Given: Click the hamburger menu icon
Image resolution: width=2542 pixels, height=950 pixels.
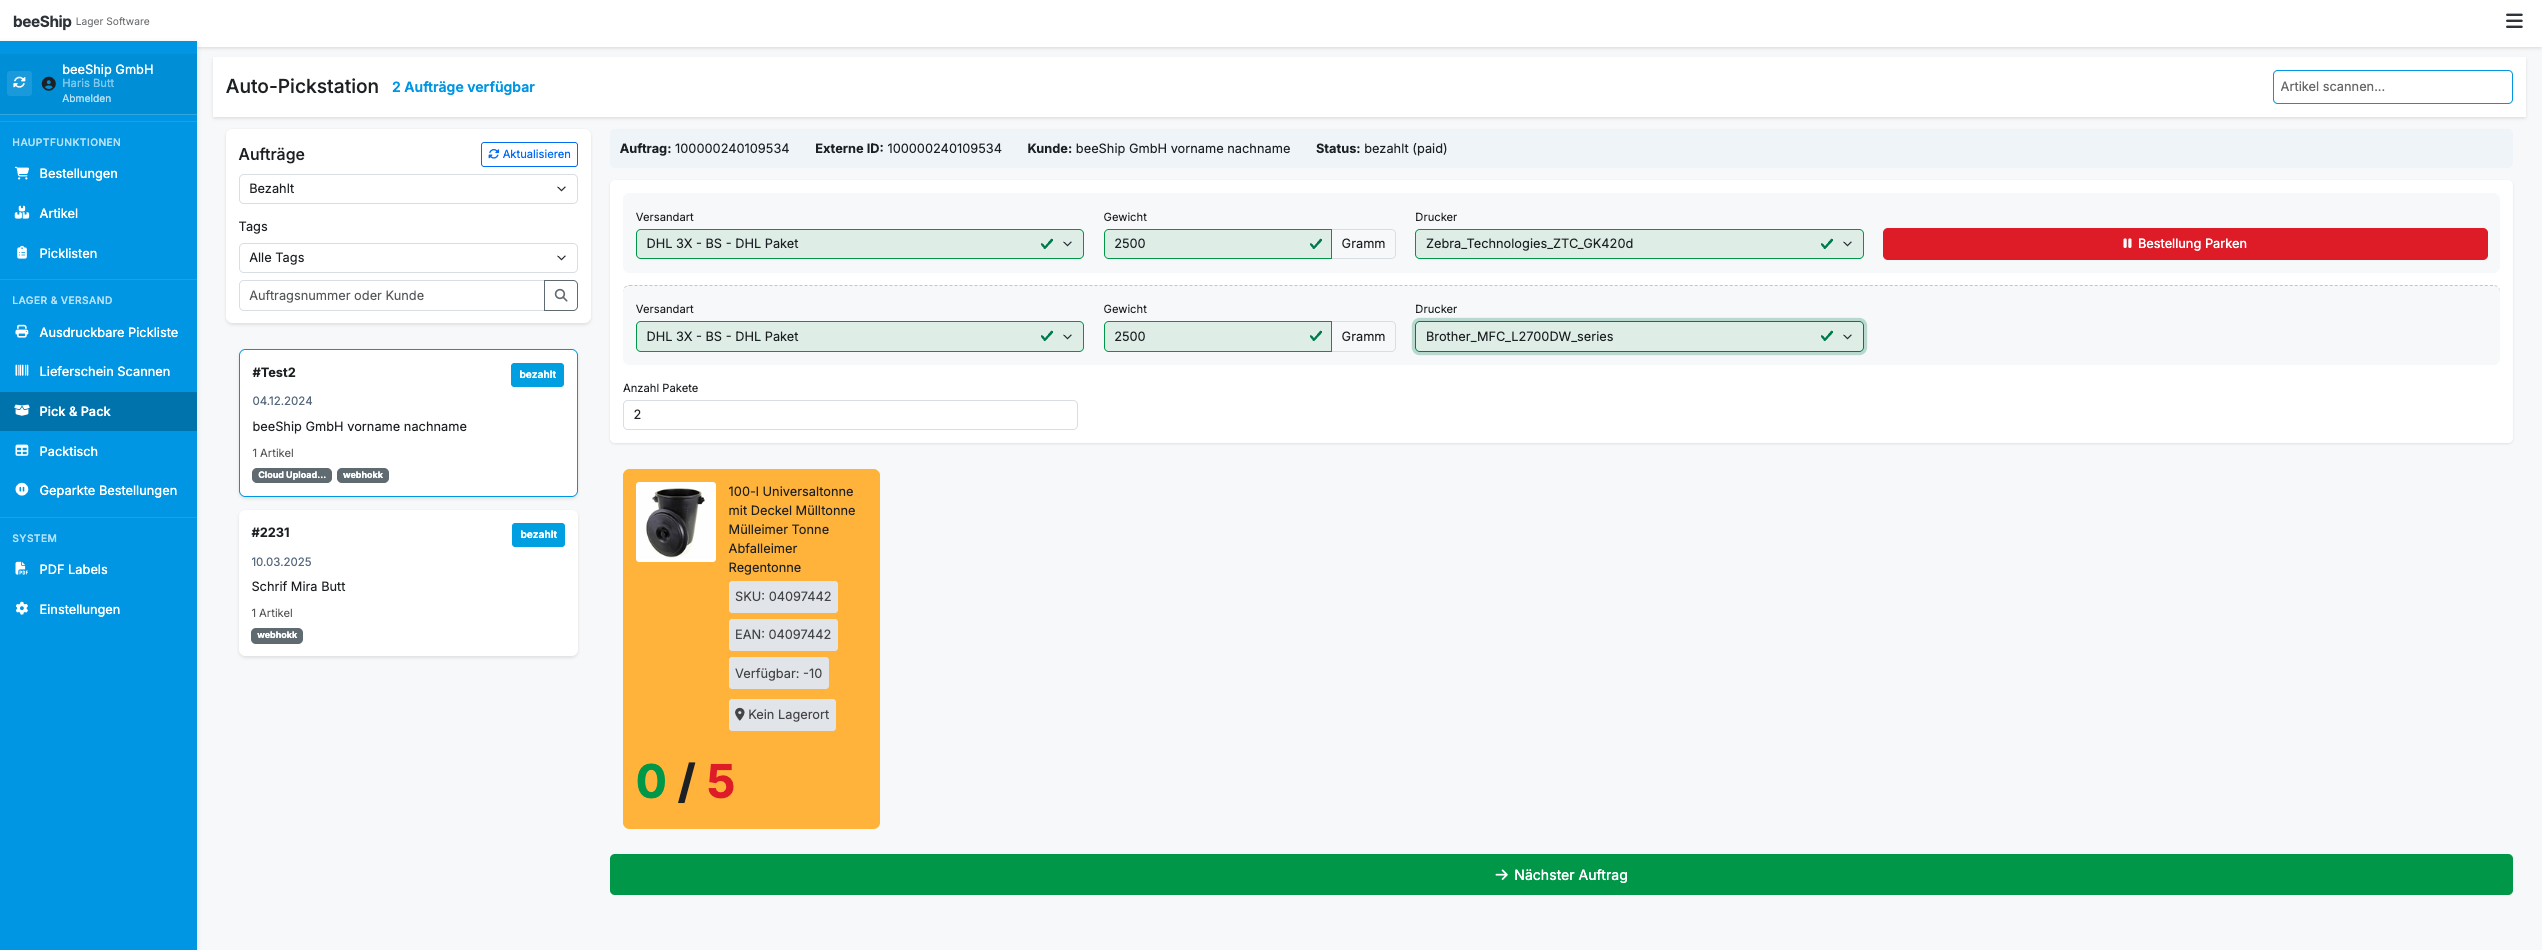Looking at the screenshot, I should pyautogui.click(x=2513, y=21).
